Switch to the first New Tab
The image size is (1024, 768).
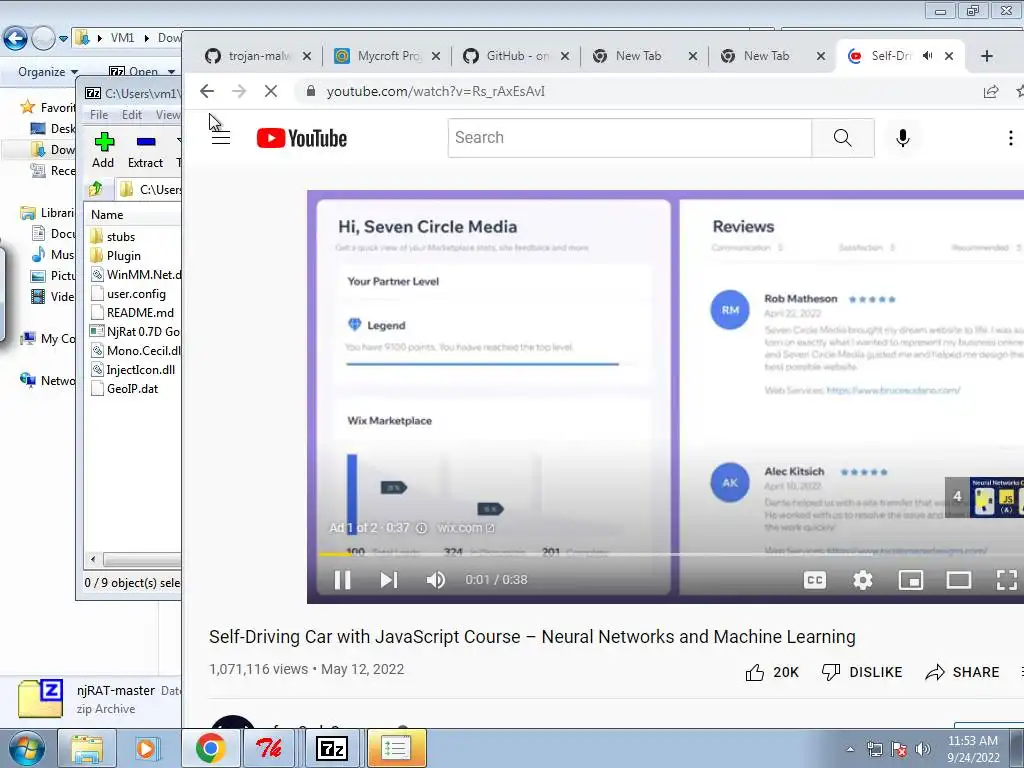point(645,56)
